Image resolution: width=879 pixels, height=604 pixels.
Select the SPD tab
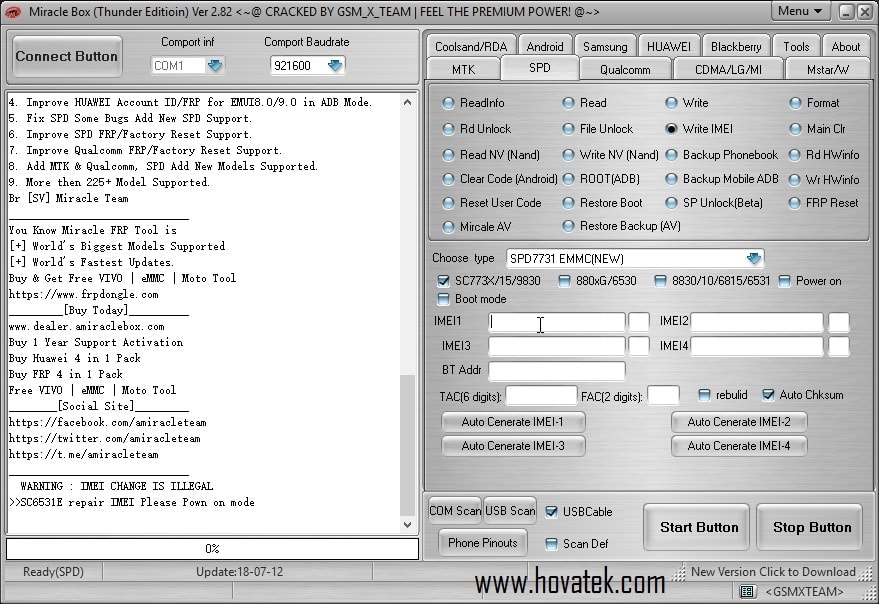pyautogui.click(x=539, y=68)
